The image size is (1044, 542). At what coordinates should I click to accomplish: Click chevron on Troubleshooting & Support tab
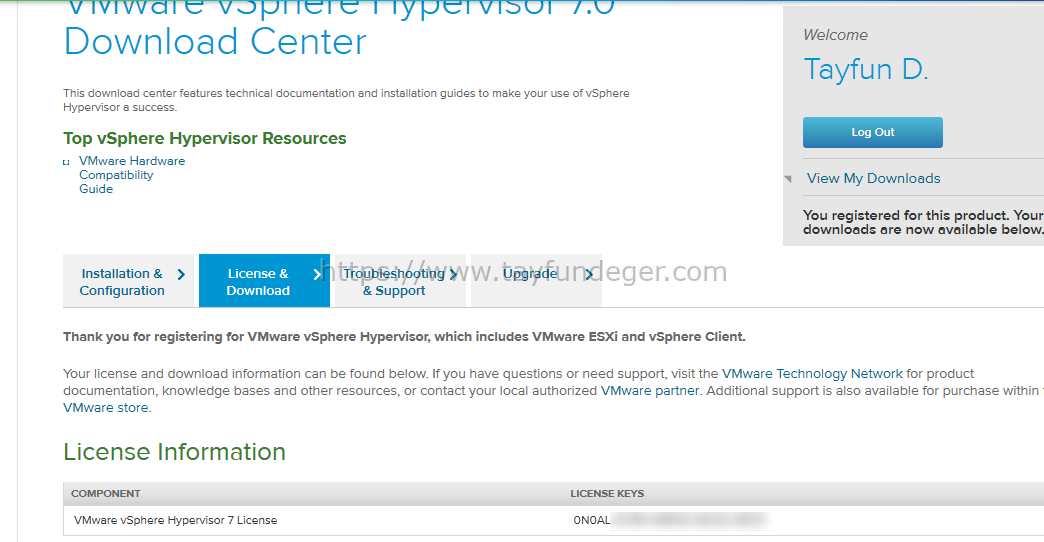tap(453, 274)
